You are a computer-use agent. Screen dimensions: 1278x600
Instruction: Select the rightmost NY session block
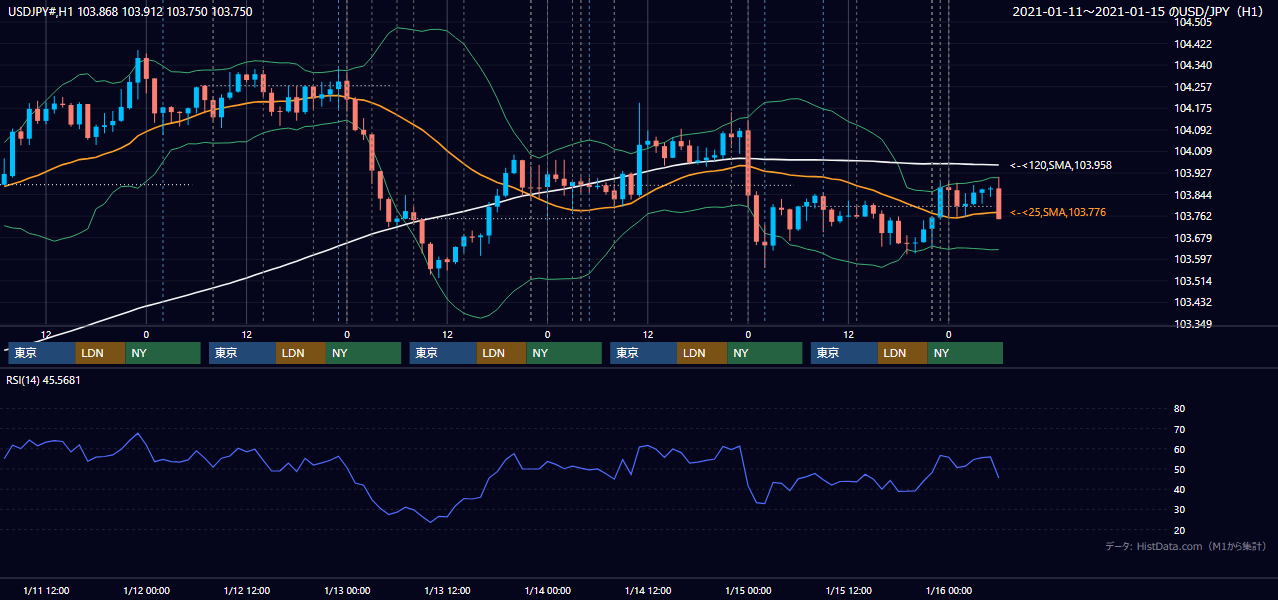pyautogui.click(x=965, y=353)
